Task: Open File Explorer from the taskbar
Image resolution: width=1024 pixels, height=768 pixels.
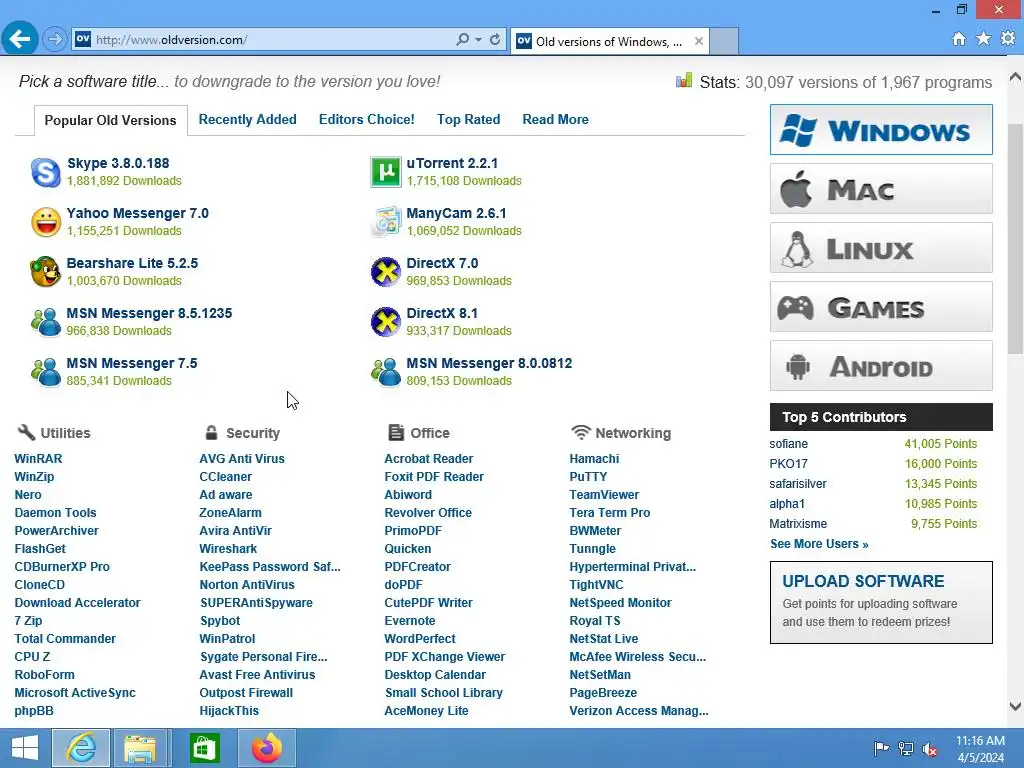Action: (140, 748)
